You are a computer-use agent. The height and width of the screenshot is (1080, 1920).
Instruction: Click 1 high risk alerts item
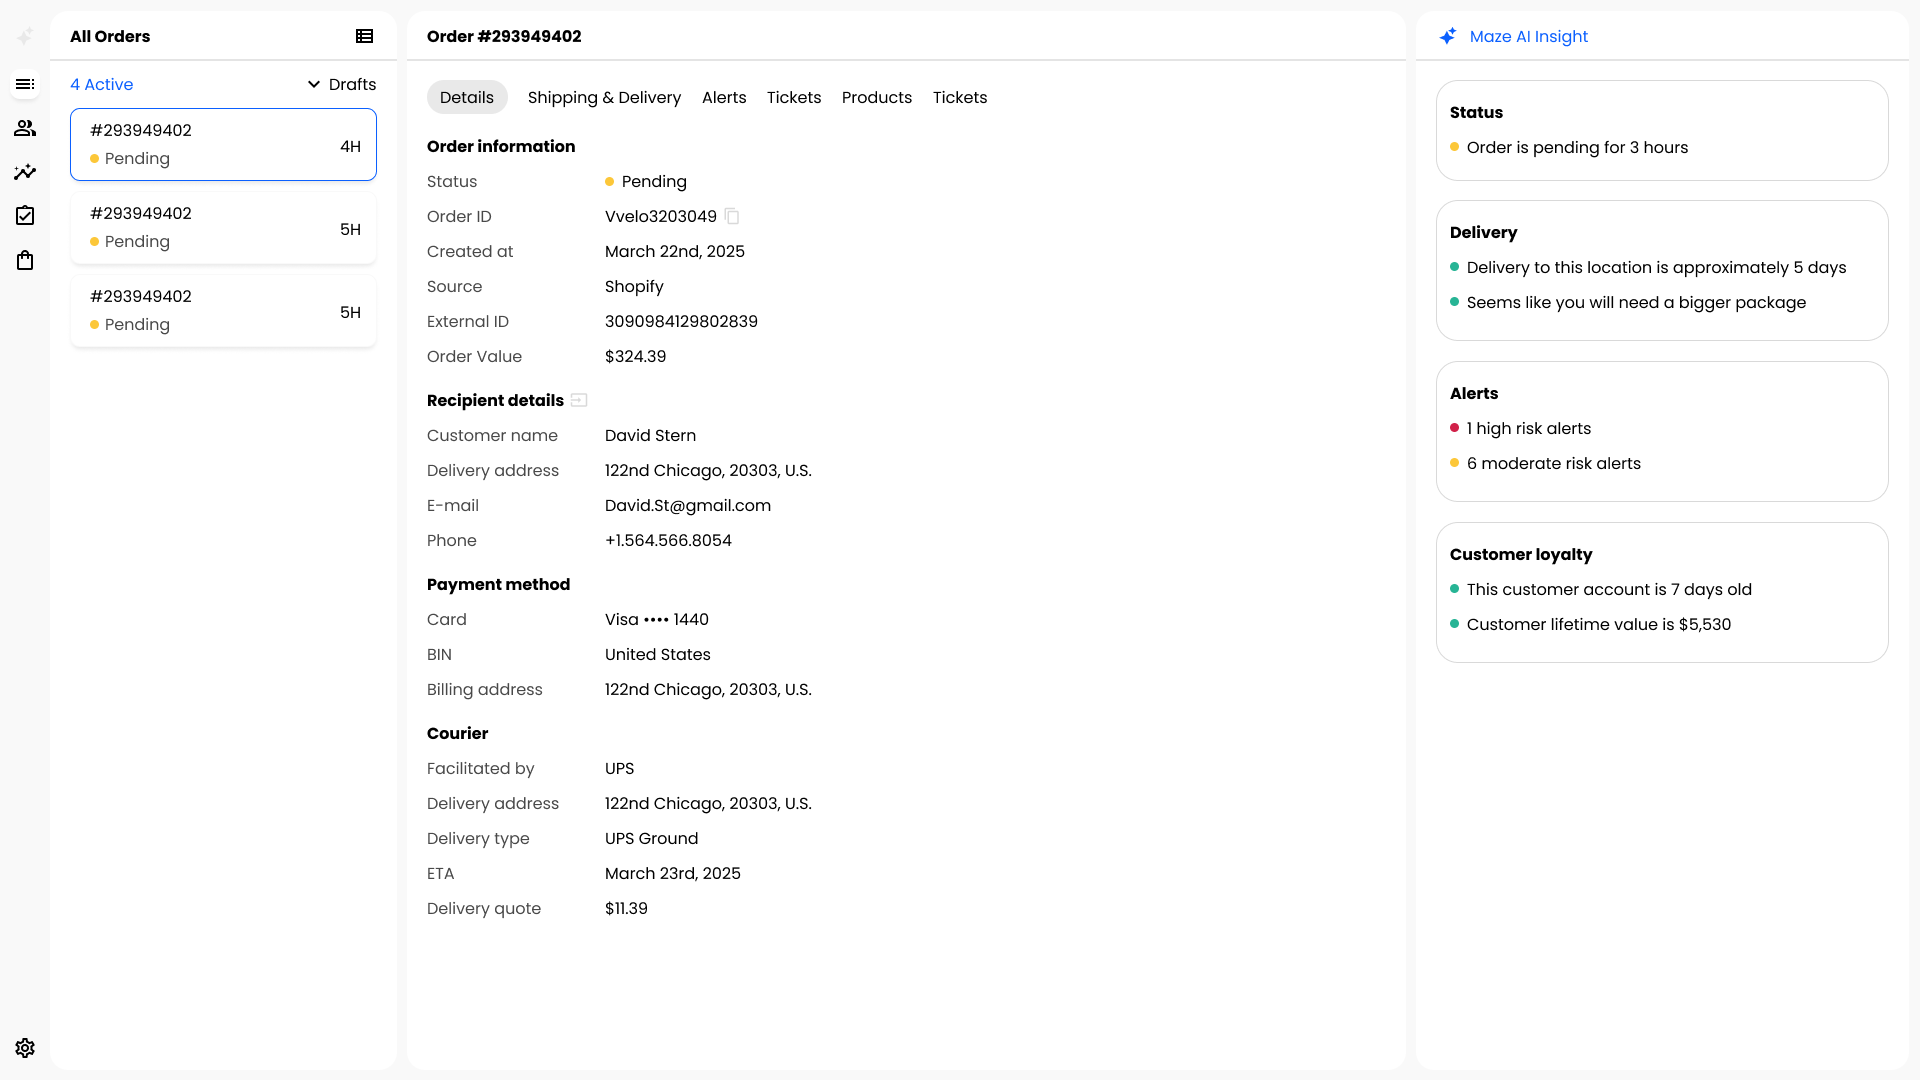[1528, 428]
